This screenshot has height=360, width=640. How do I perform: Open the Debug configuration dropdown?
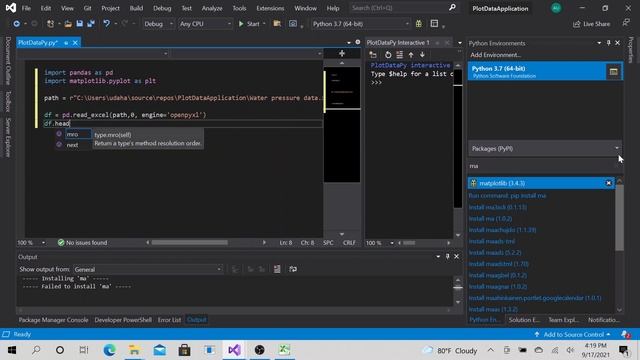[158, 24]
